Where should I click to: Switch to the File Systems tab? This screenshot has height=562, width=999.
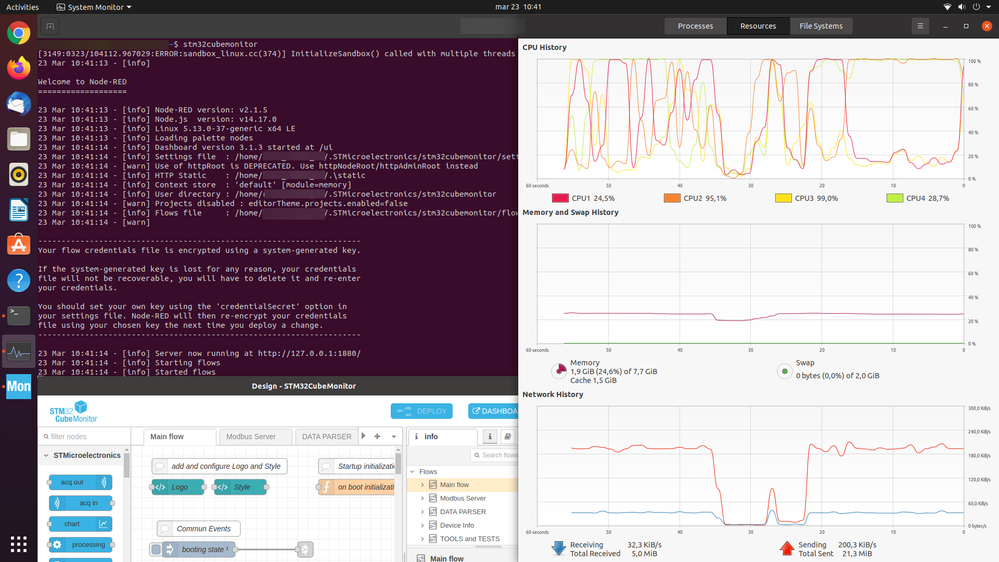click(x=821, y=26)
